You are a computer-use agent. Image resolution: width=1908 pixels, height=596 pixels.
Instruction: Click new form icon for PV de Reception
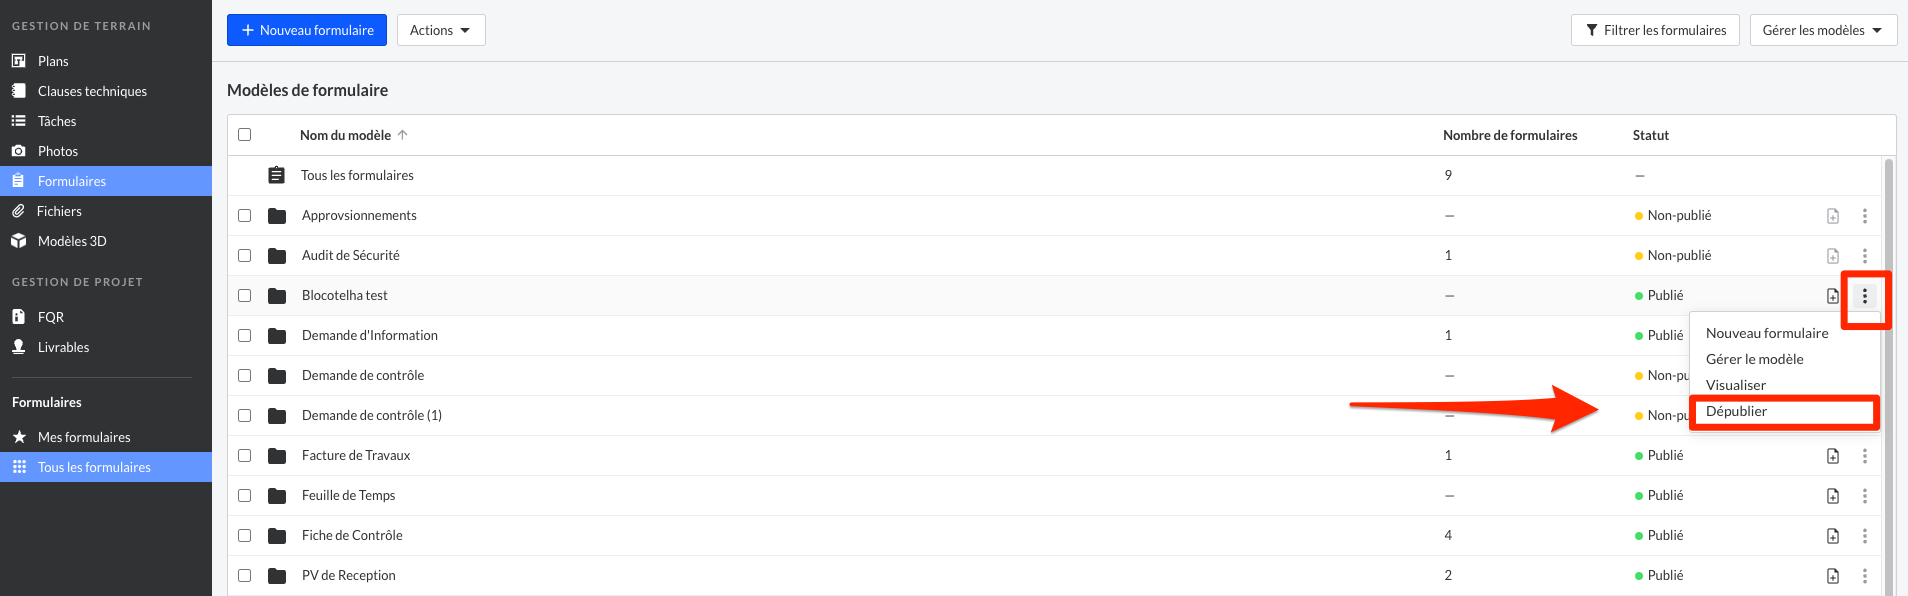pyautogui.click(x=1833, y=576)
